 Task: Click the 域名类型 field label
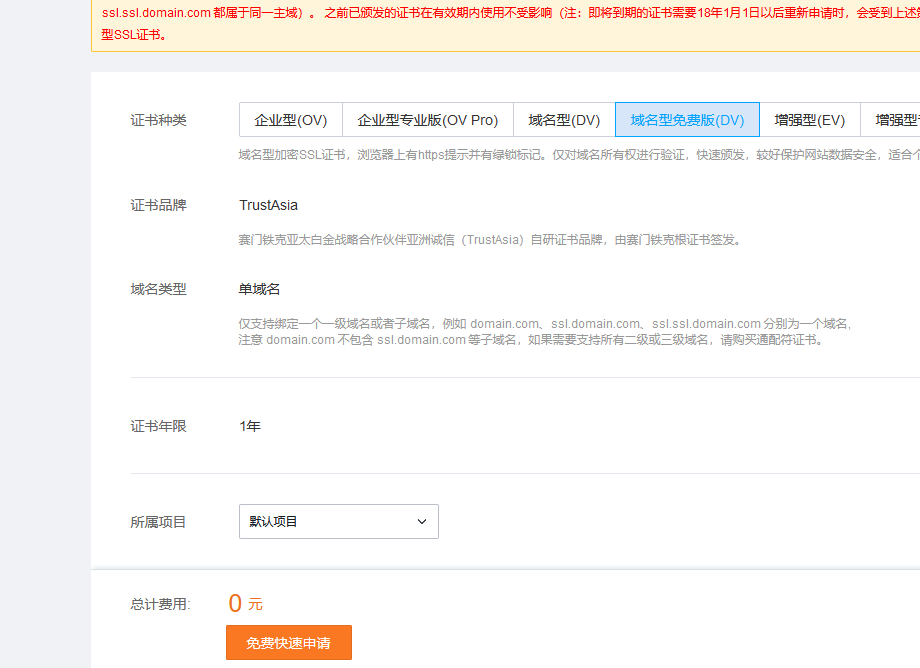coord(158,289)
